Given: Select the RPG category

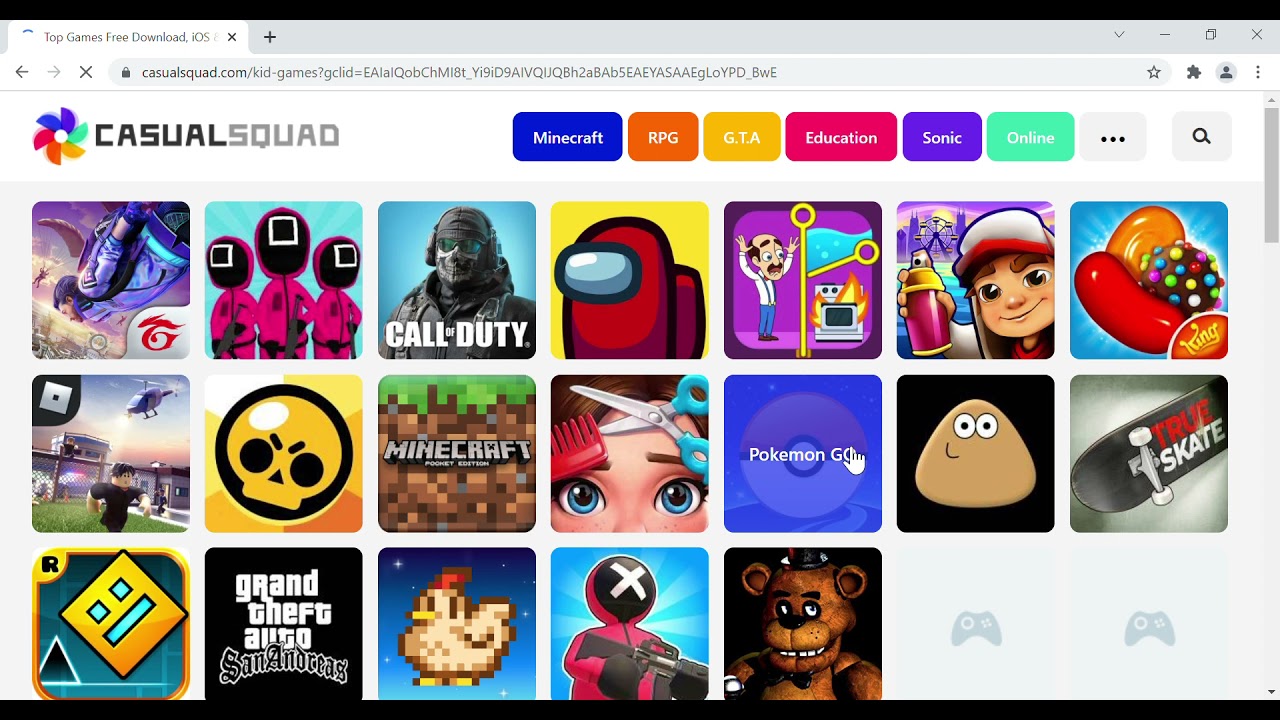Looking at the screenshot, I should pyautogui.click(x=663, y=137).
